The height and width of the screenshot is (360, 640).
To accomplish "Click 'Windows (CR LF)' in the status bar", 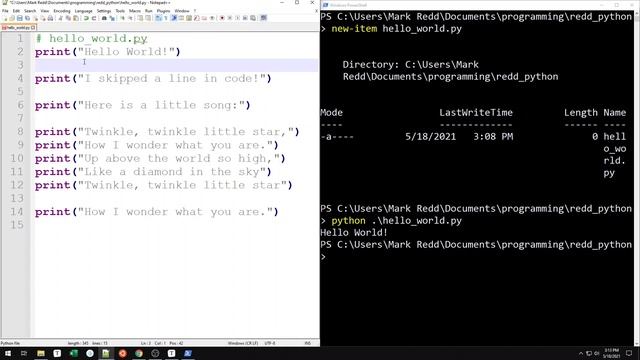I will point(242,343).
